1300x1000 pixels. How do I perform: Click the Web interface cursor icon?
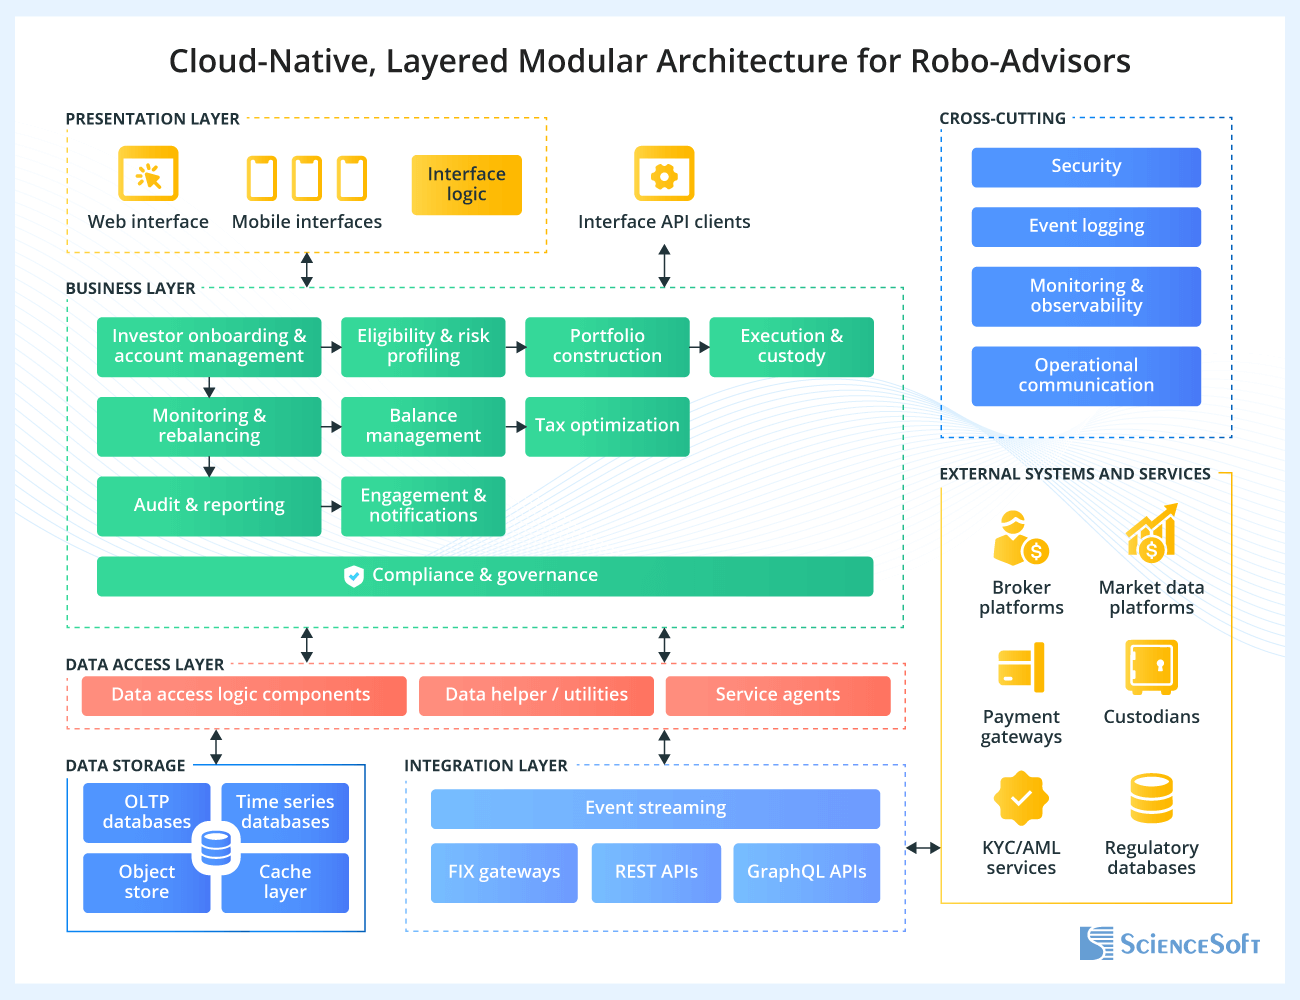147,172
